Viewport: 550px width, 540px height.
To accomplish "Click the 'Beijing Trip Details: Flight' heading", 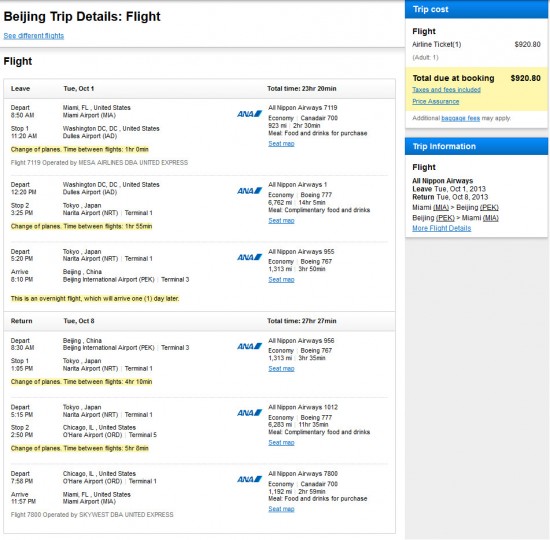I will click(82, 16).
